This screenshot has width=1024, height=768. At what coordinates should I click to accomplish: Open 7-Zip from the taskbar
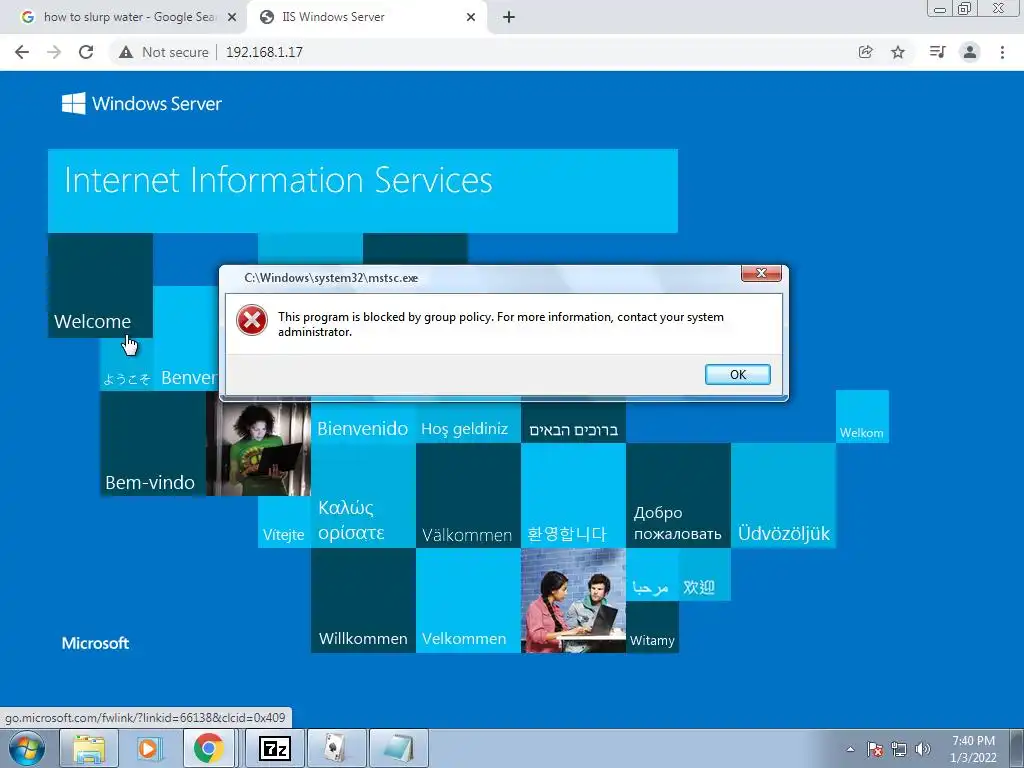click(x=274, y=748)
